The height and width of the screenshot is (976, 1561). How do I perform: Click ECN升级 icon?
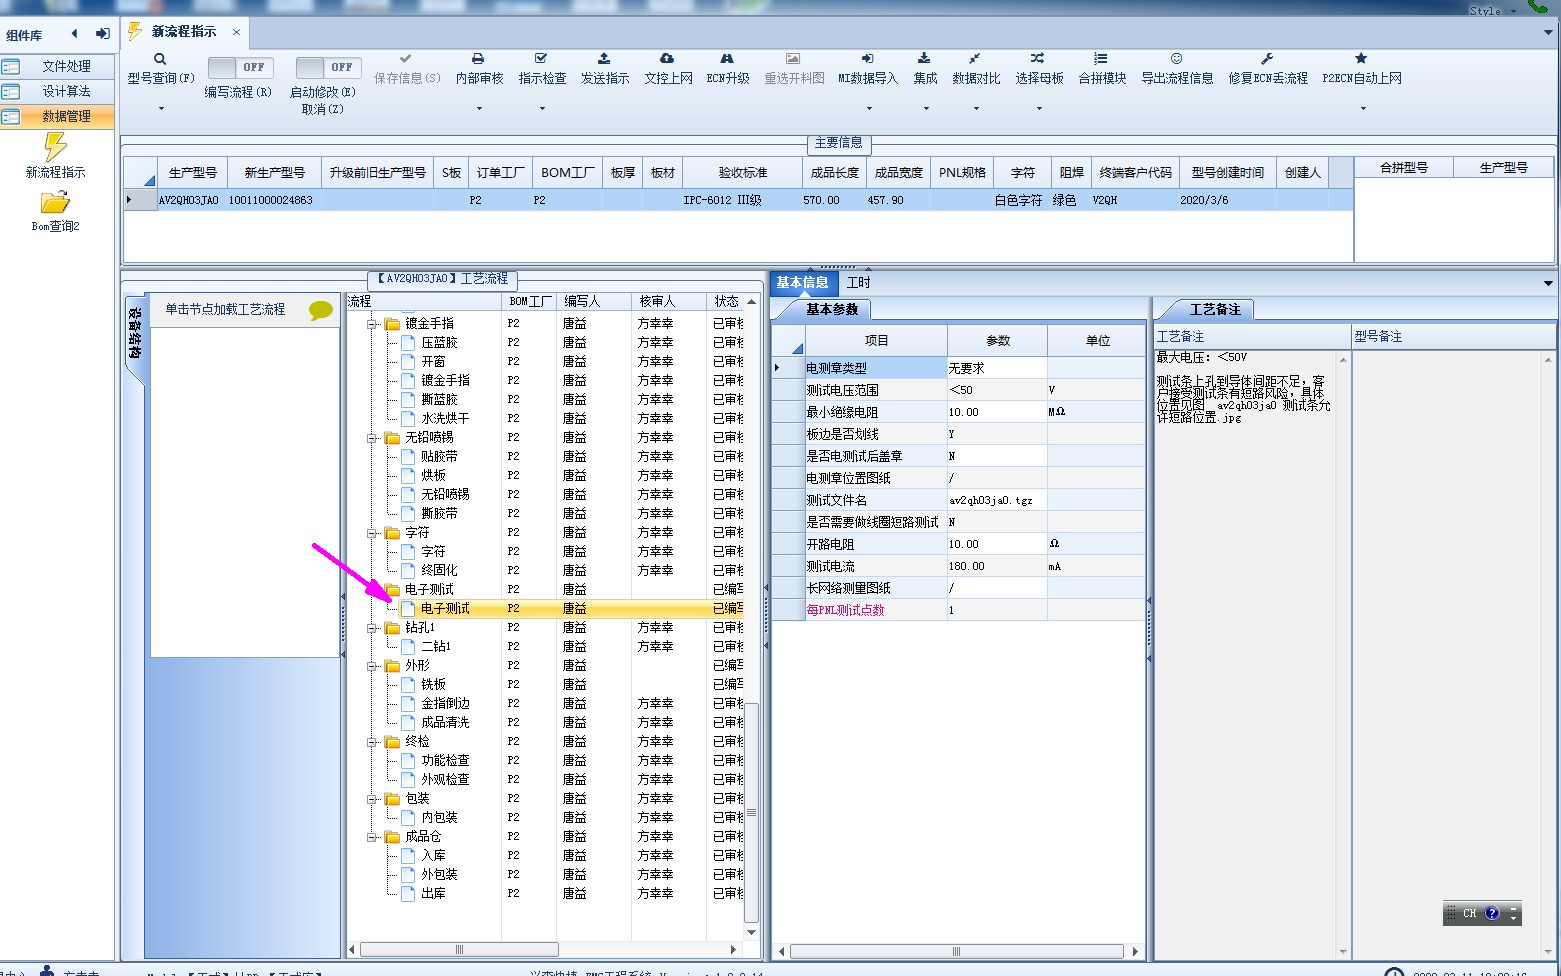pos(727,59)
